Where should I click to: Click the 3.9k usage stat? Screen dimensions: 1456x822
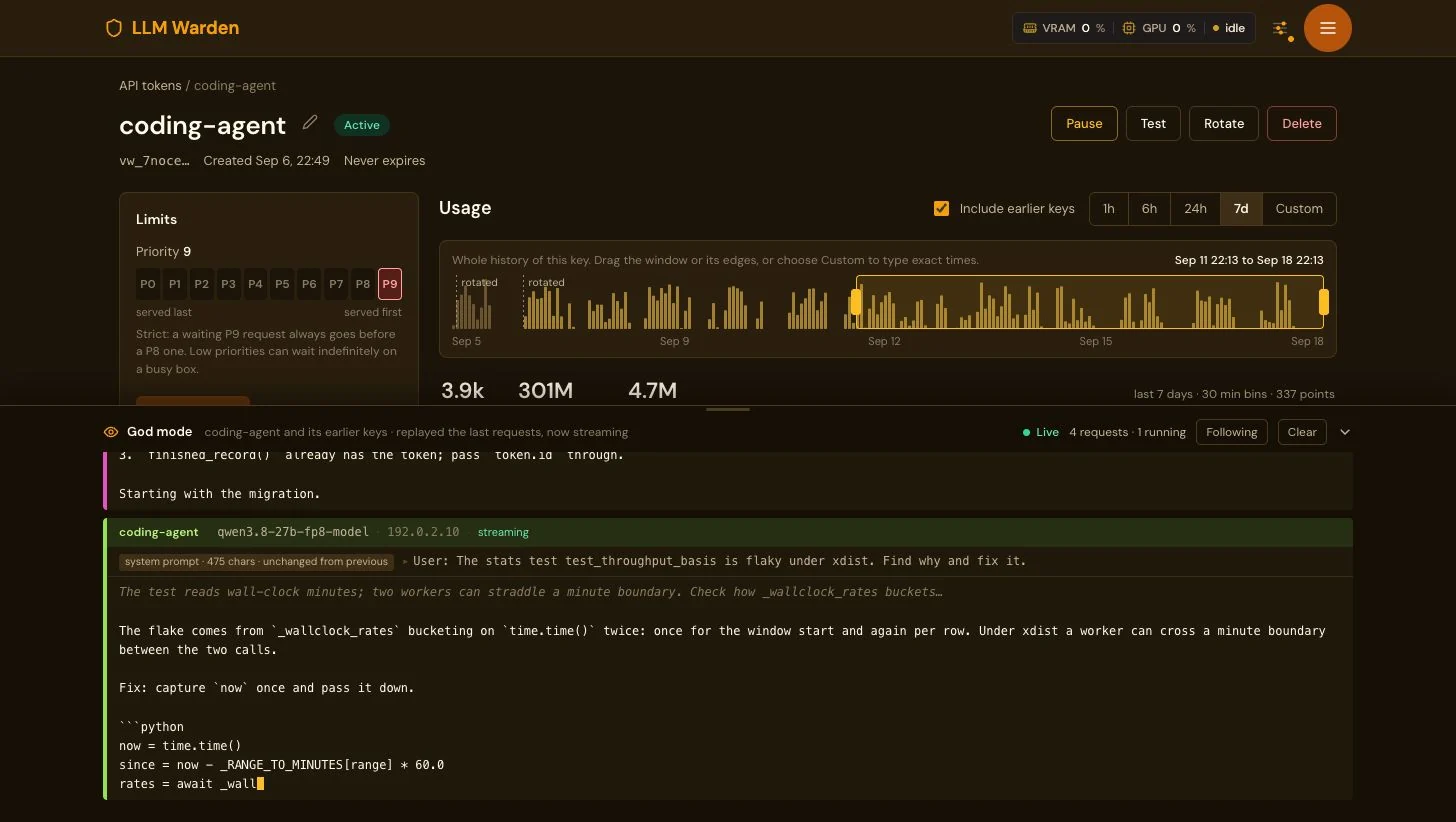pos(463,391)
